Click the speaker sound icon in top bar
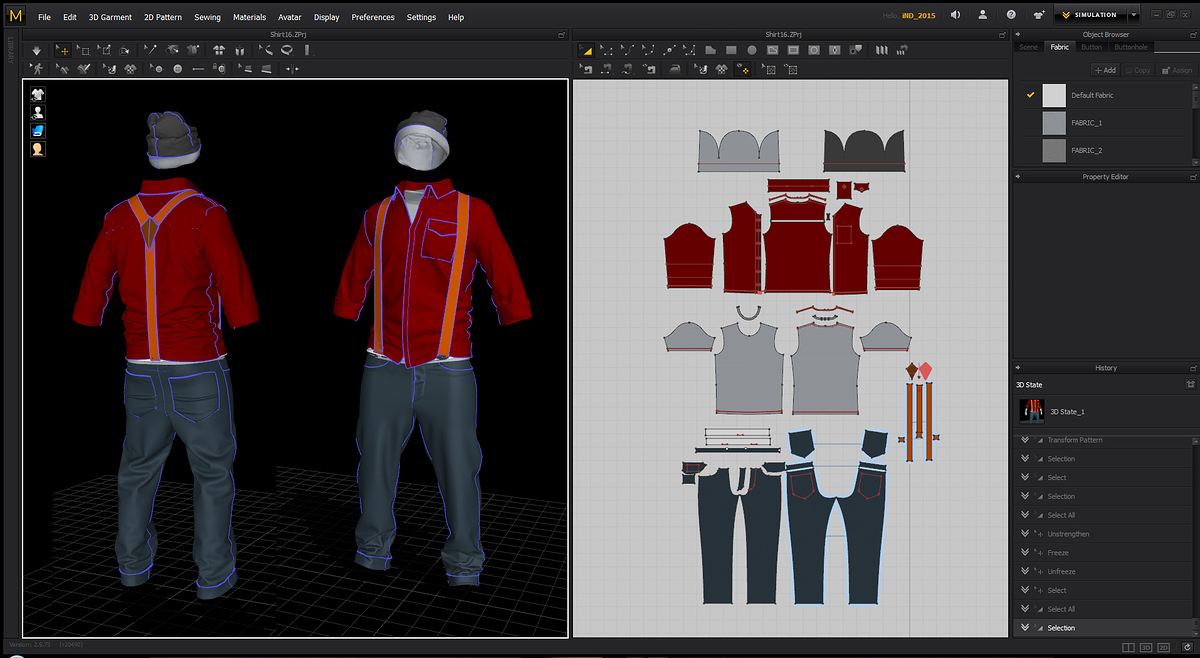The width and height of the screenshot is (1200, 658). (x=955, y=15)
